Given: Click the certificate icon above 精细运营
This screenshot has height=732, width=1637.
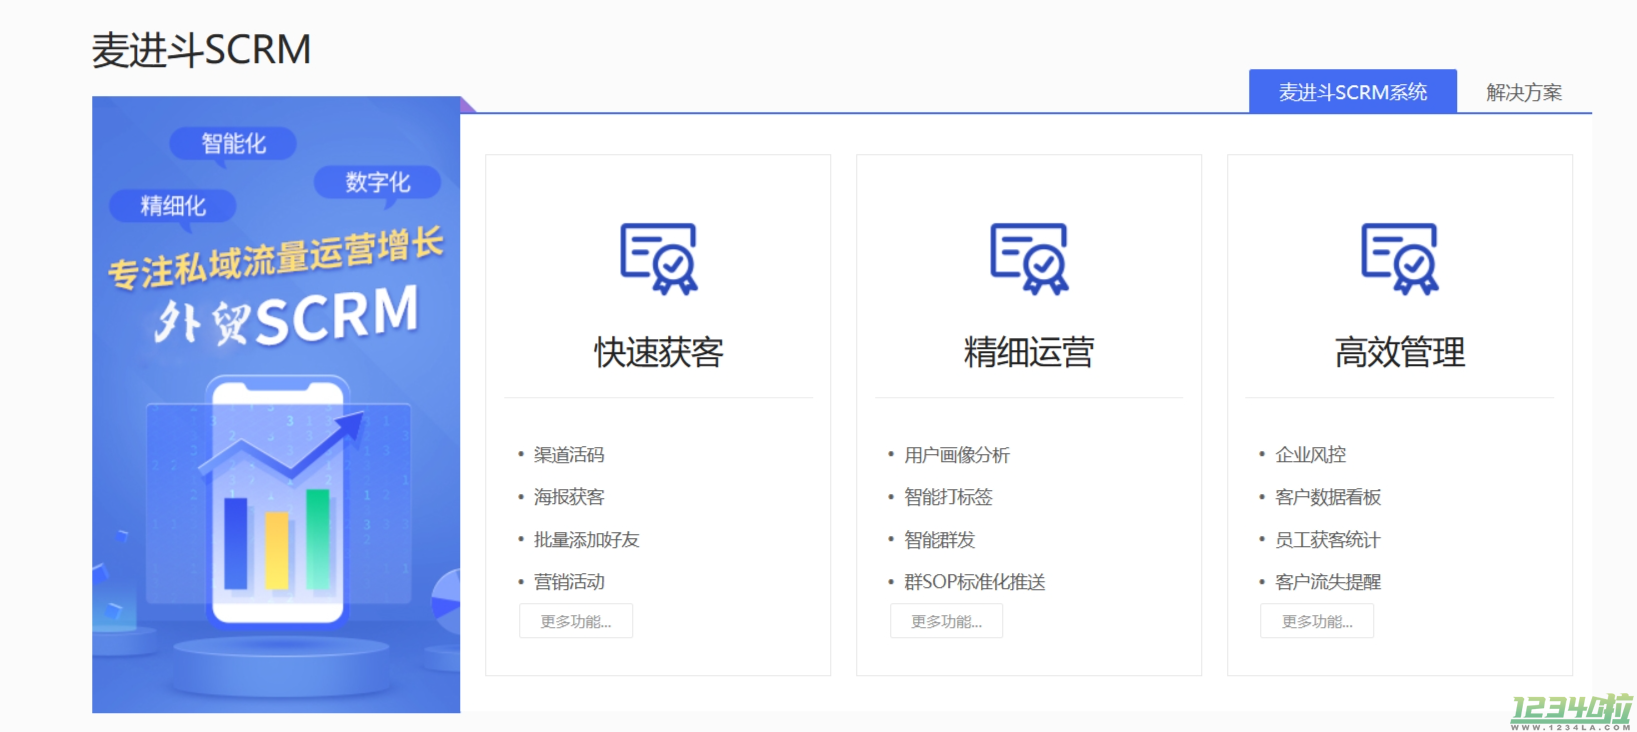Looking at the screenshot, I should [x=1029, y=259].
